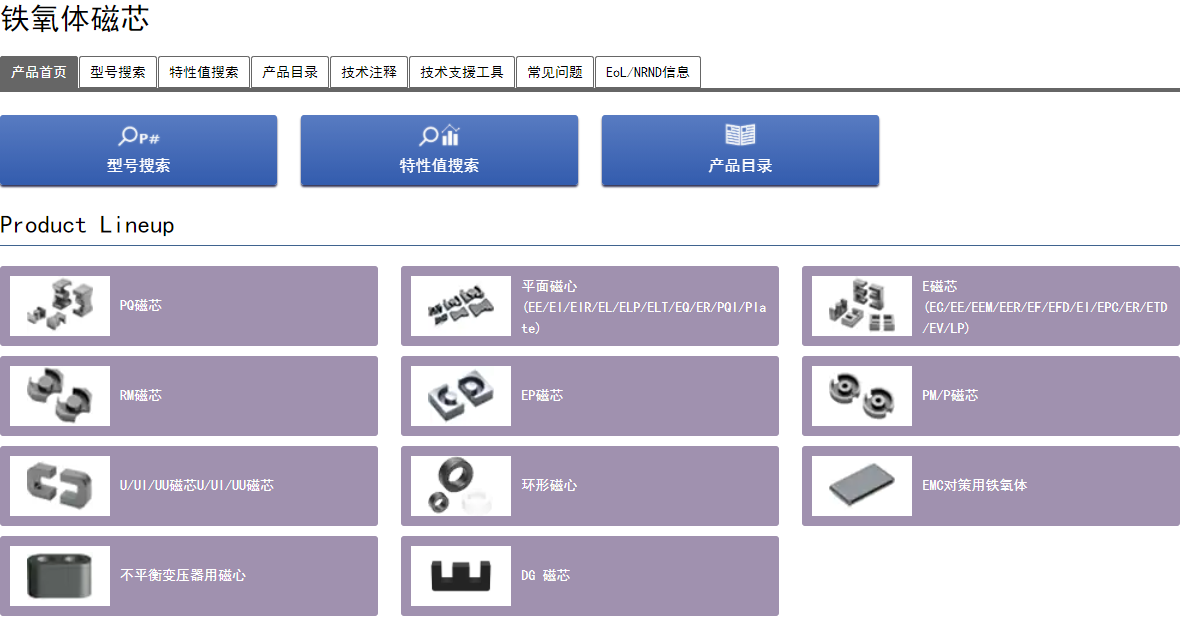This screenshot has height=618, width=1182.
Task: Select the EMC对策用铁氧体 plate image
Action: click(862, 486)
